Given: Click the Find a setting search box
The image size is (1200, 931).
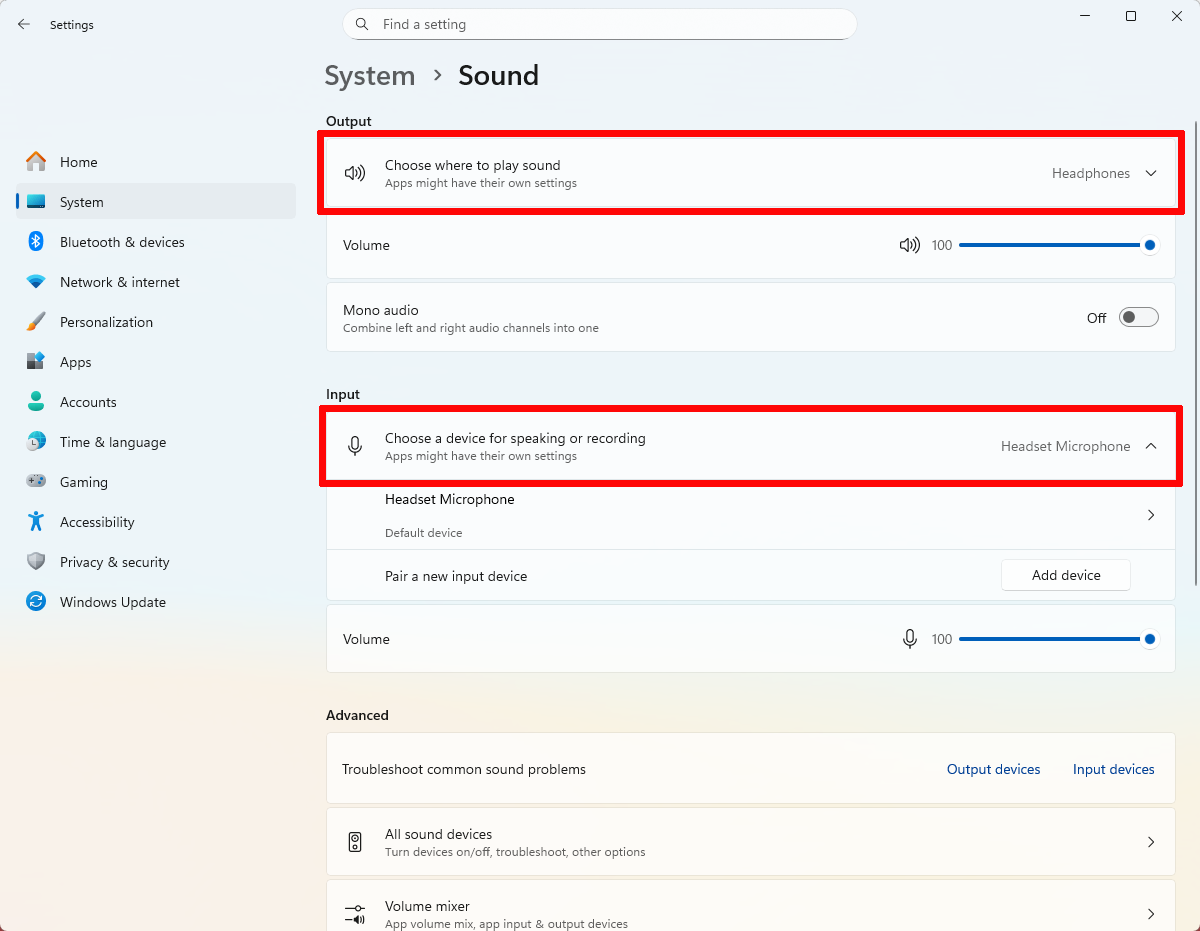Looking at the screenshot, I should [600, 23].
